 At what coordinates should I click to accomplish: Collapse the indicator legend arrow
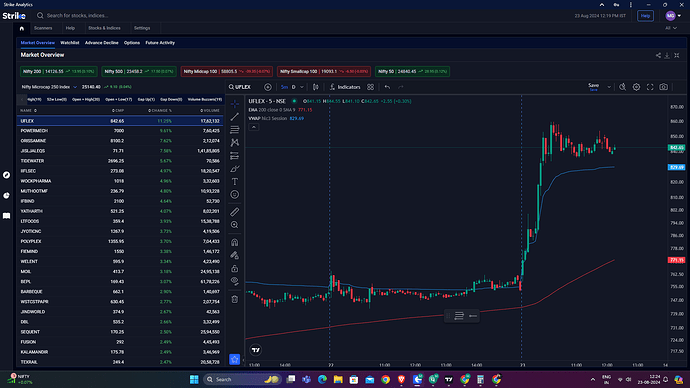tap(254, 127)
